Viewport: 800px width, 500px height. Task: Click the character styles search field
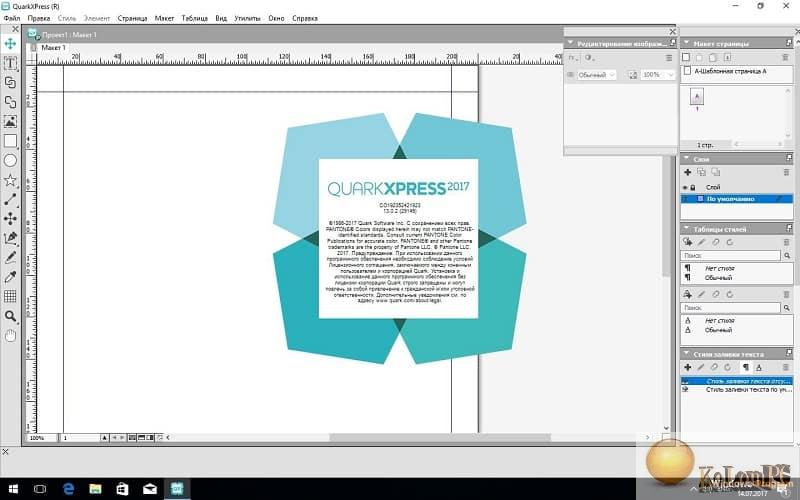pyautogui.click(x=731, y=308)
